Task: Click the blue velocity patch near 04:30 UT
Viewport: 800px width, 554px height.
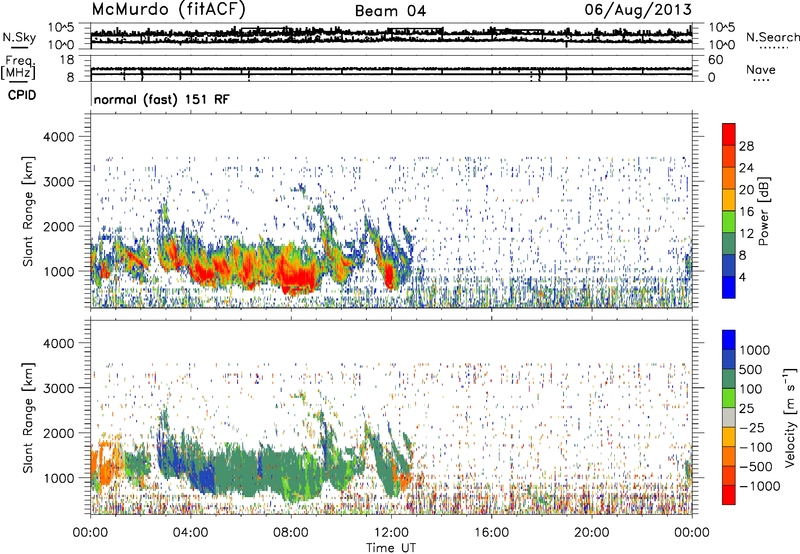Action: (x=206, y=480)
